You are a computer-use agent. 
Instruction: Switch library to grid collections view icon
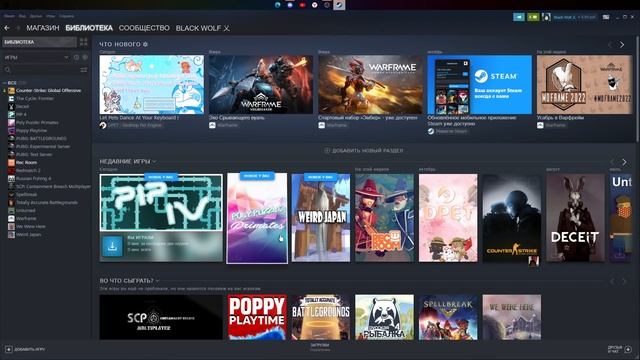point(84,42)
